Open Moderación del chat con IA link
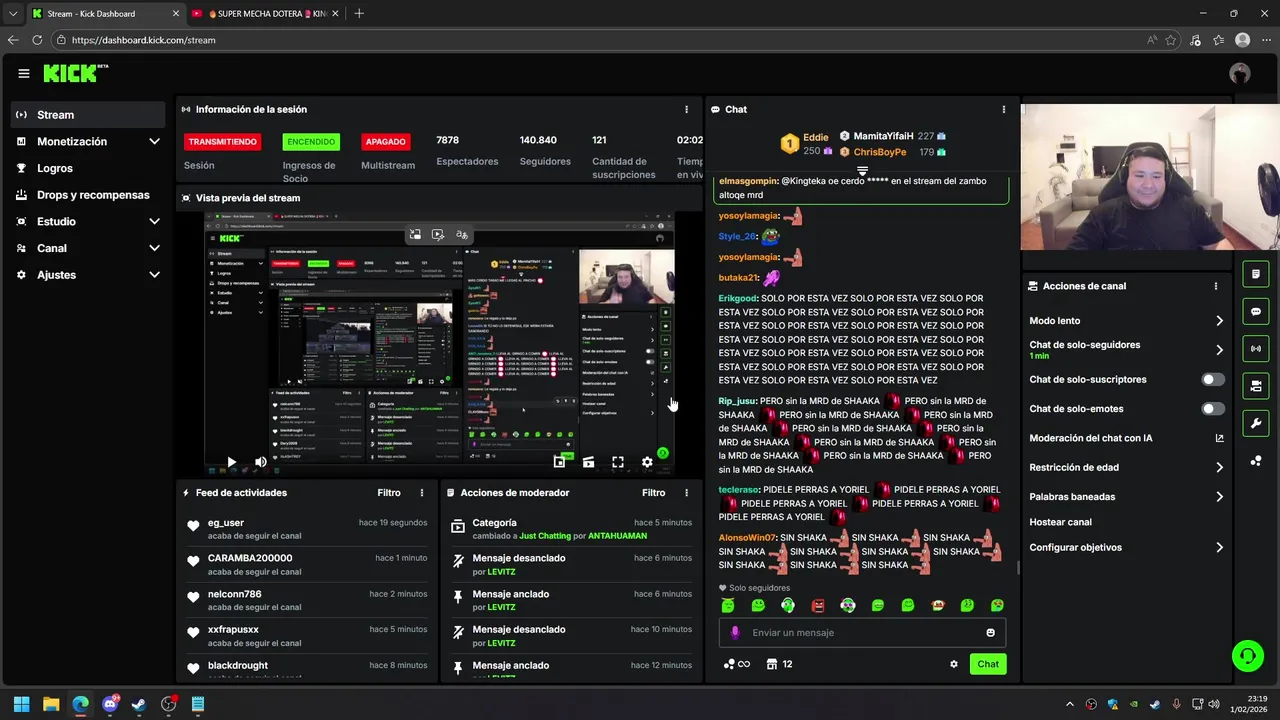This screenshot has width=1280, height=720. [1127, 438]
